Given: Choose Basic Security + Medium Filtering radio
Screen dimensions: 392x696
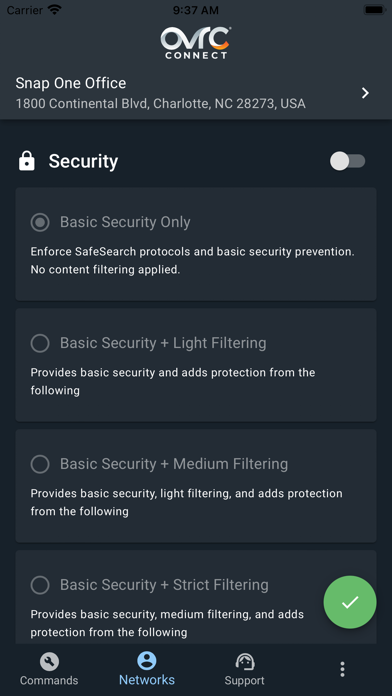Looking at the screenshot, I should point(40,464).
